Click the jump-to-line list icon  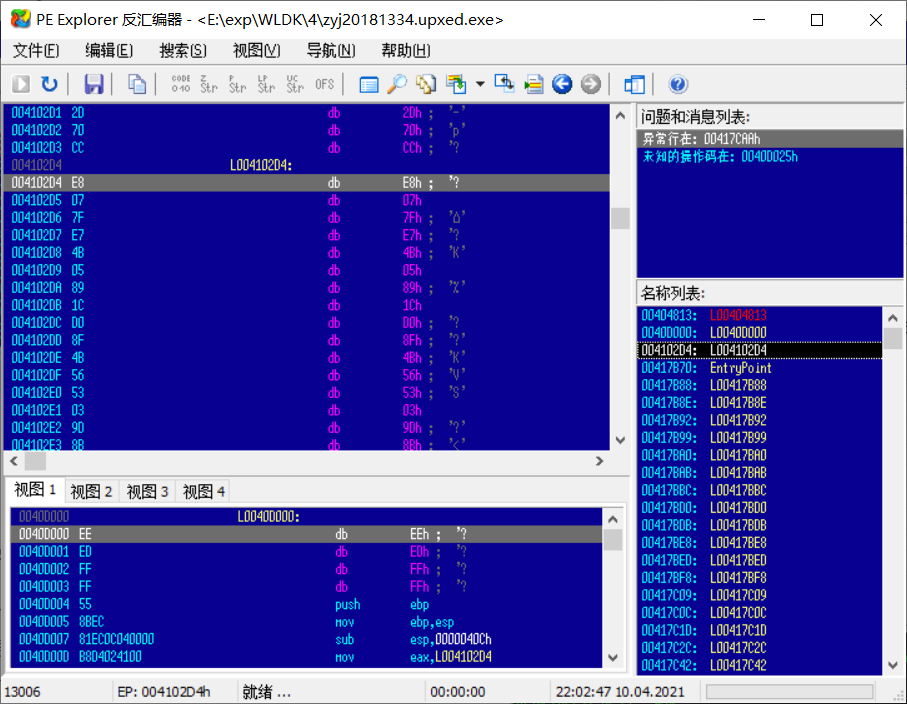click(x=533, y=84)
